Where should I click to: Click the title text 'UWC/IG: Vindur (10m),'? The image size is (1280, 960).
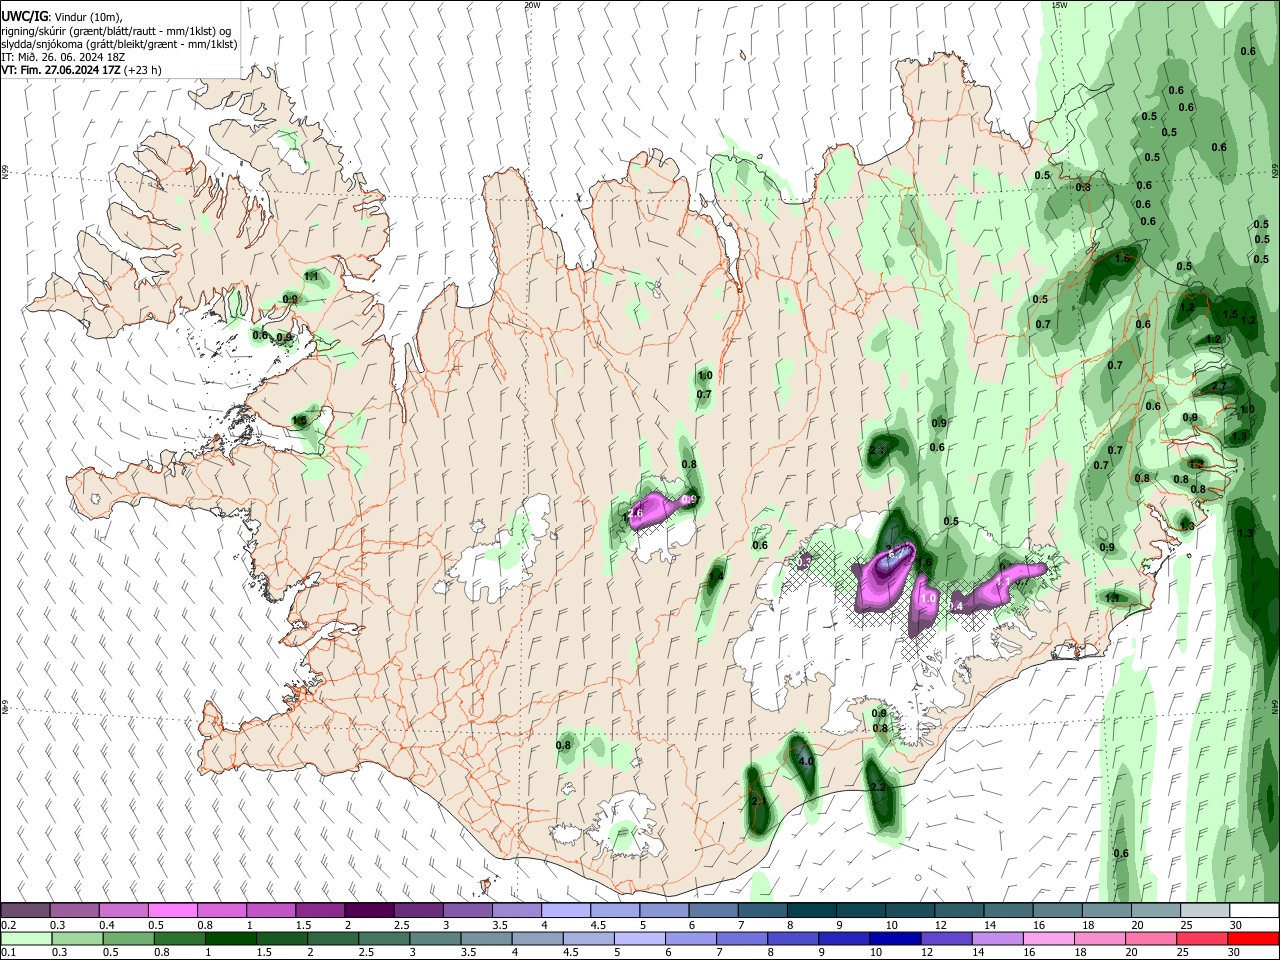coord(62,17)
